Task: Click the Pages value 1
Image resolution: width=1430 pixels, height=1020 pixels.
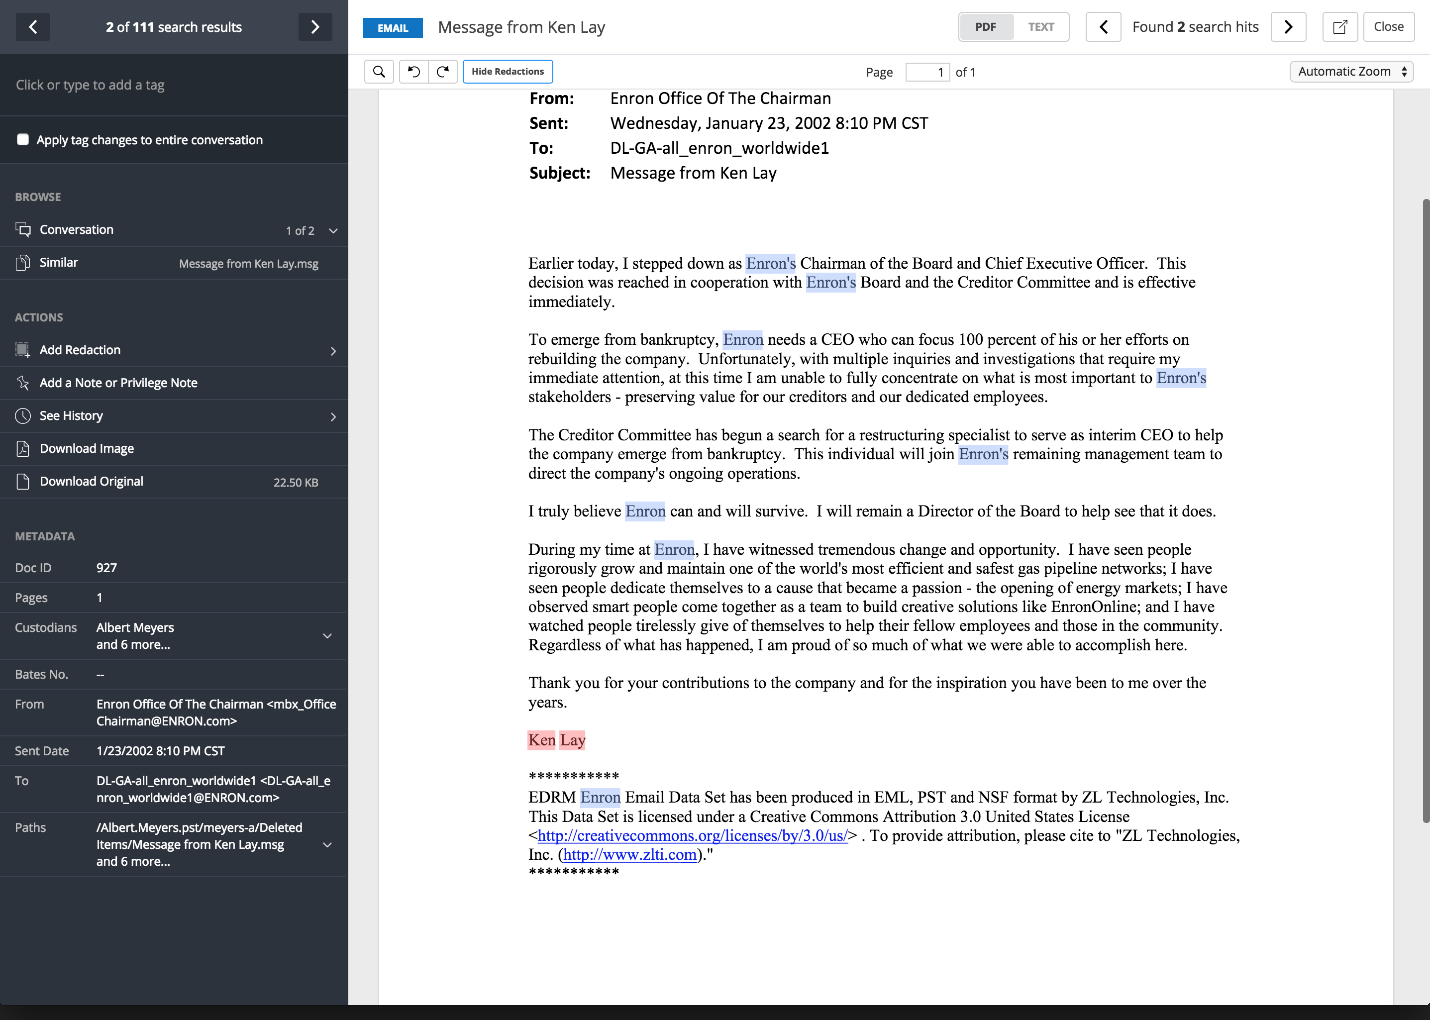Action: tap(99, 598)
